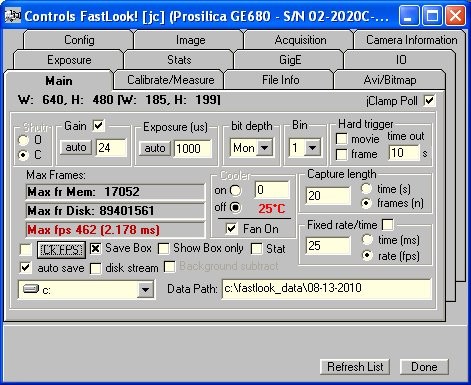Open the c: drive dropdown
Viewport: 471px width, 385px height.
[145, 289]
